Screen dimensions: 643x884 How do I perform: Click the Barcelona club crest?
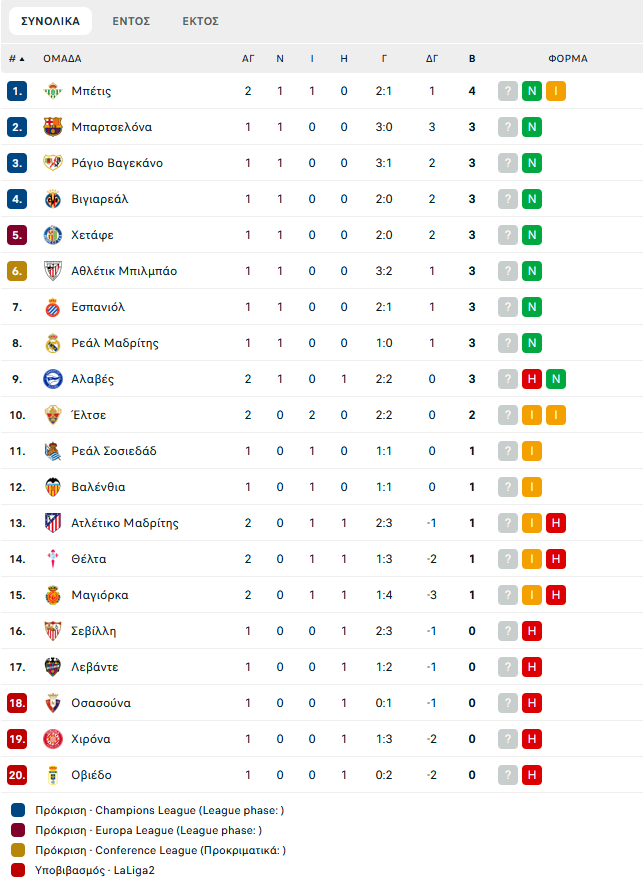click(53, 127)
